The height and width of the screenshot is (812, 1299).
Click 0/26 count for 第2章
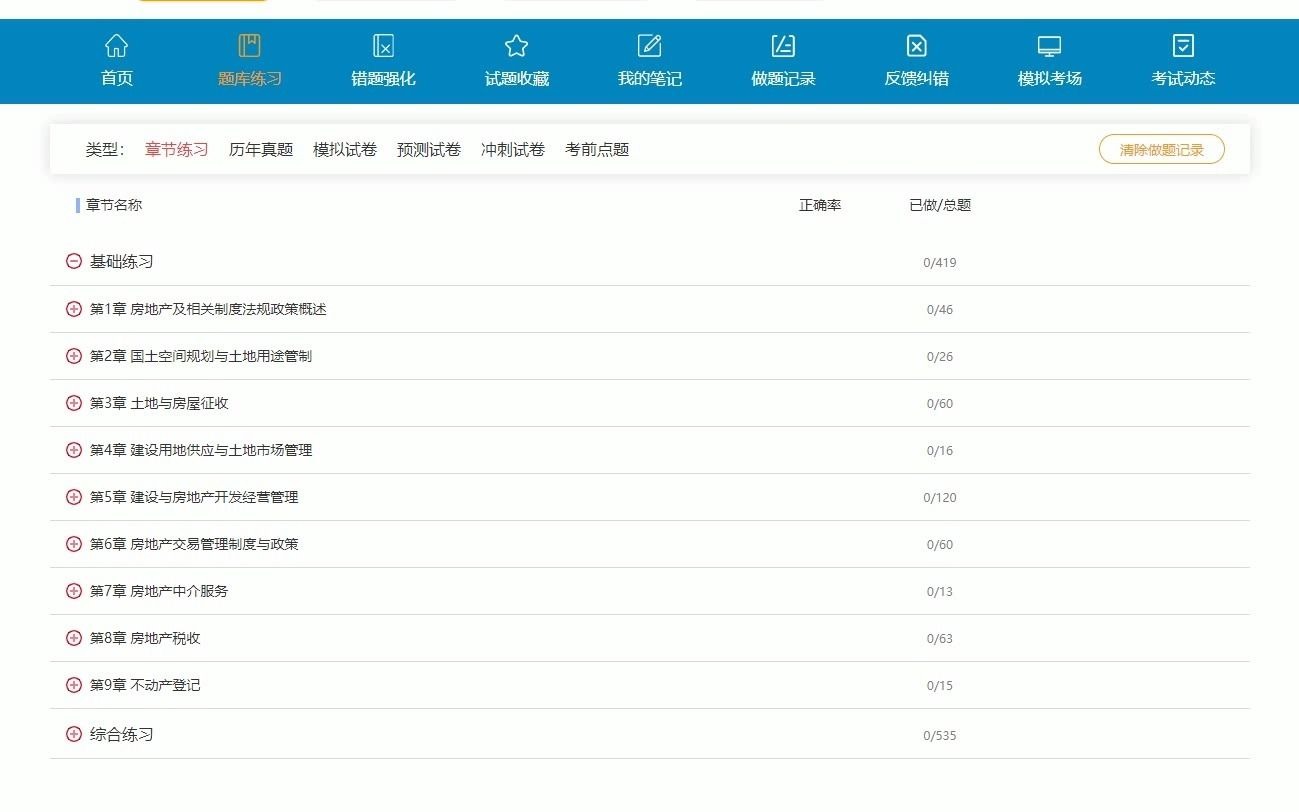tap(940, 357)
